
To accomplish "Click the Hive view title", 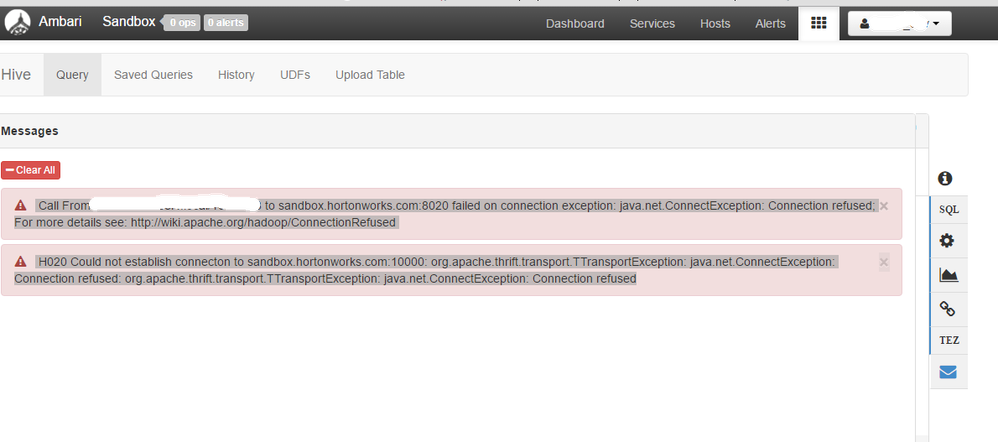I will click(16, 75).
